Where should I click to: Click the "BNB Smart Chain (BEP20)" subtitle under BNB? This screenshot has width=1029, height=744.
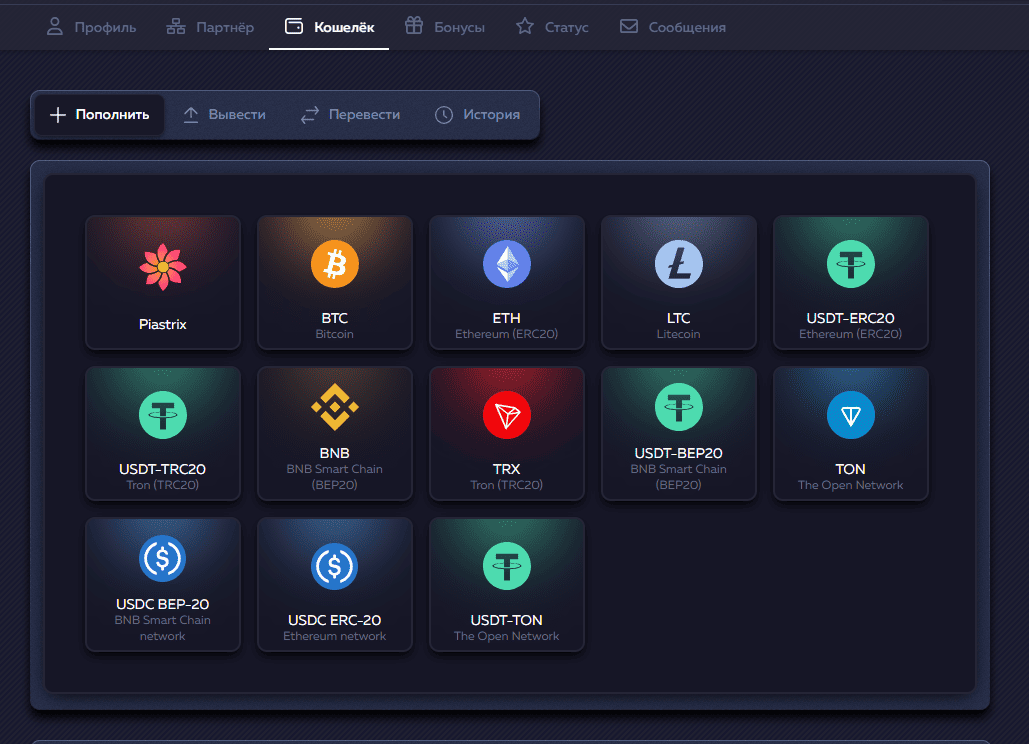click(335, 477)
